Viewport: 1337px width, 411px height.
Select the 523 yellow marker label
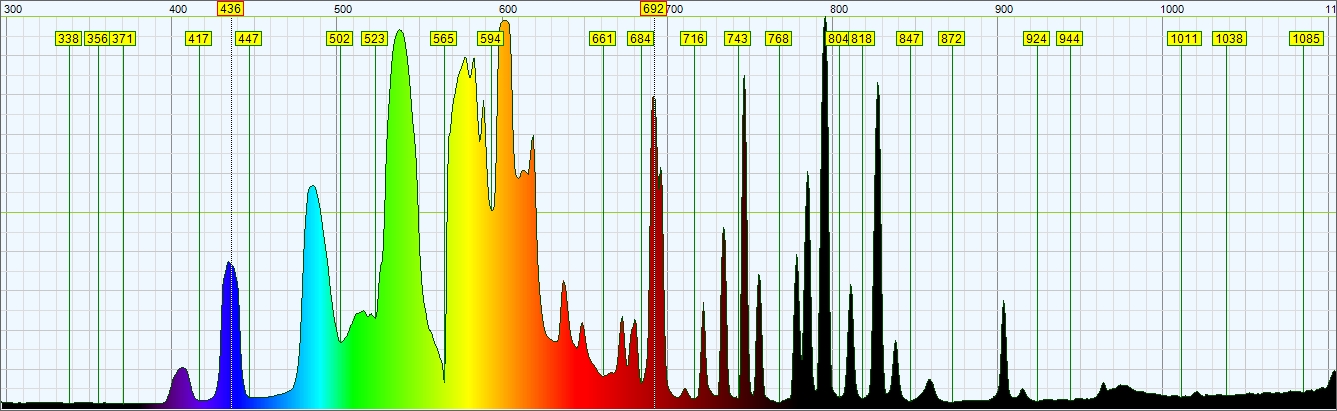[374, 39]
